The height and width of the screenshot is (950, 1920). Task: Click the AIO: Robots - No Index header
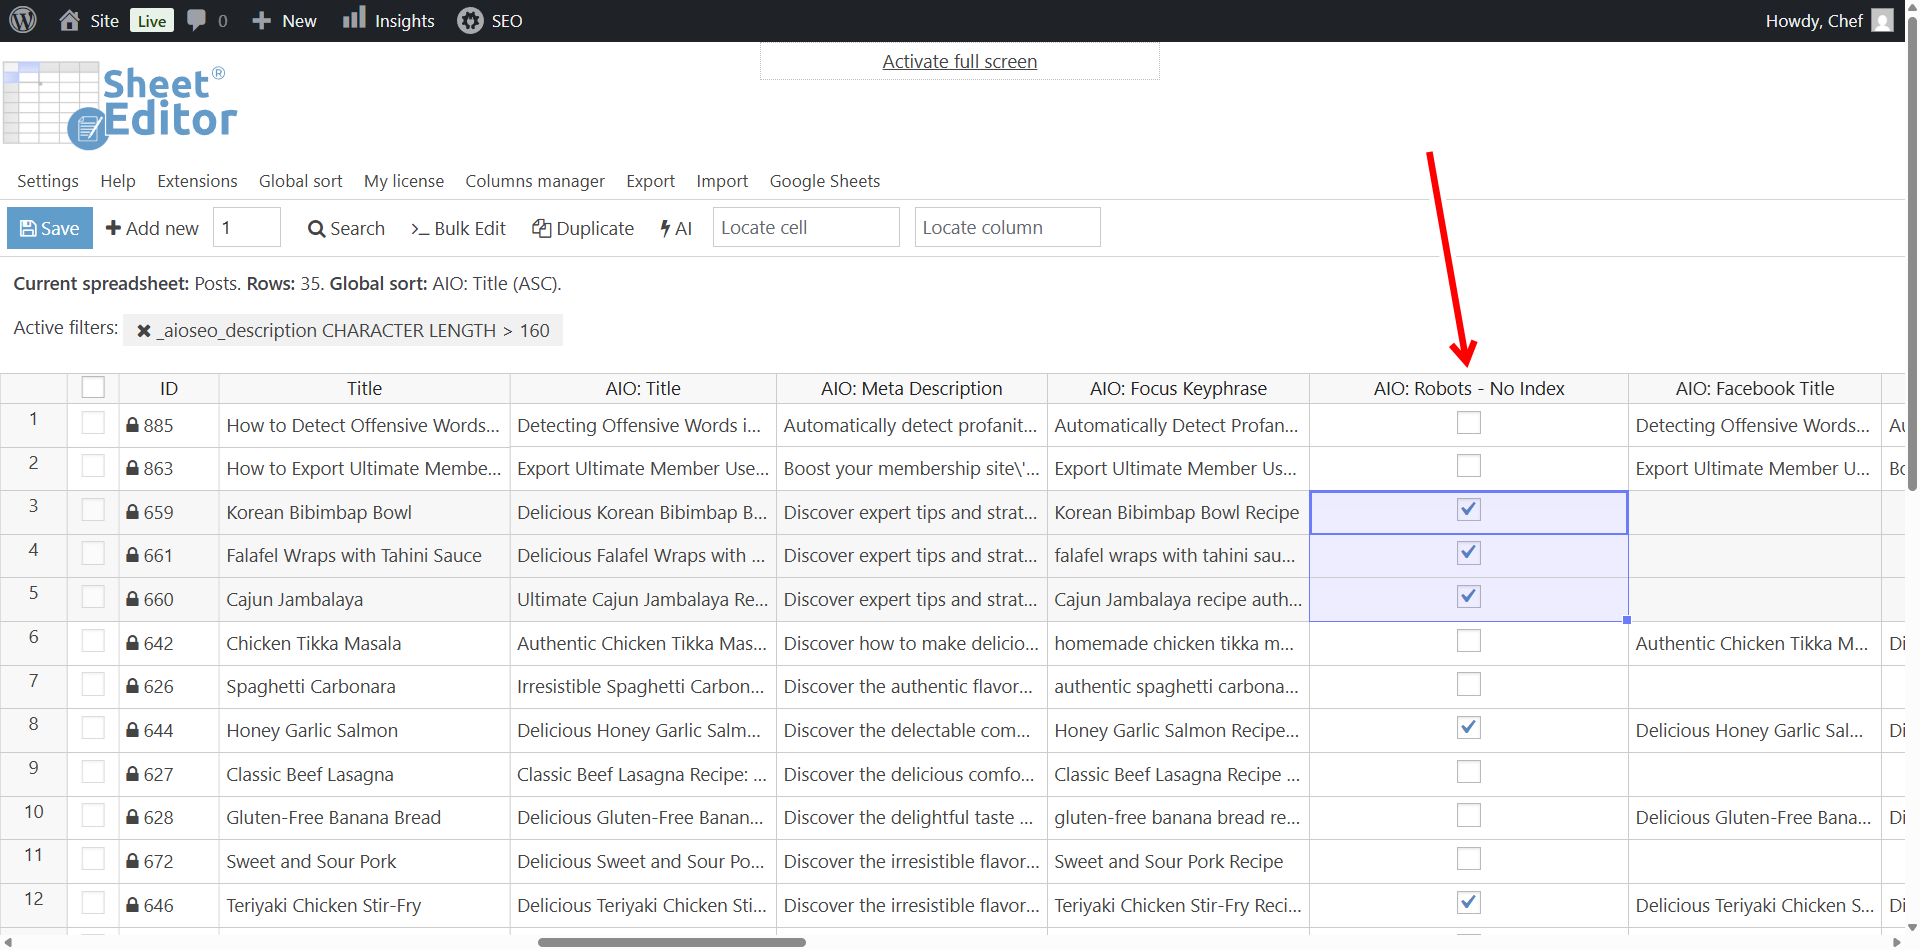pyautogui.click(x=1469, y=388)
